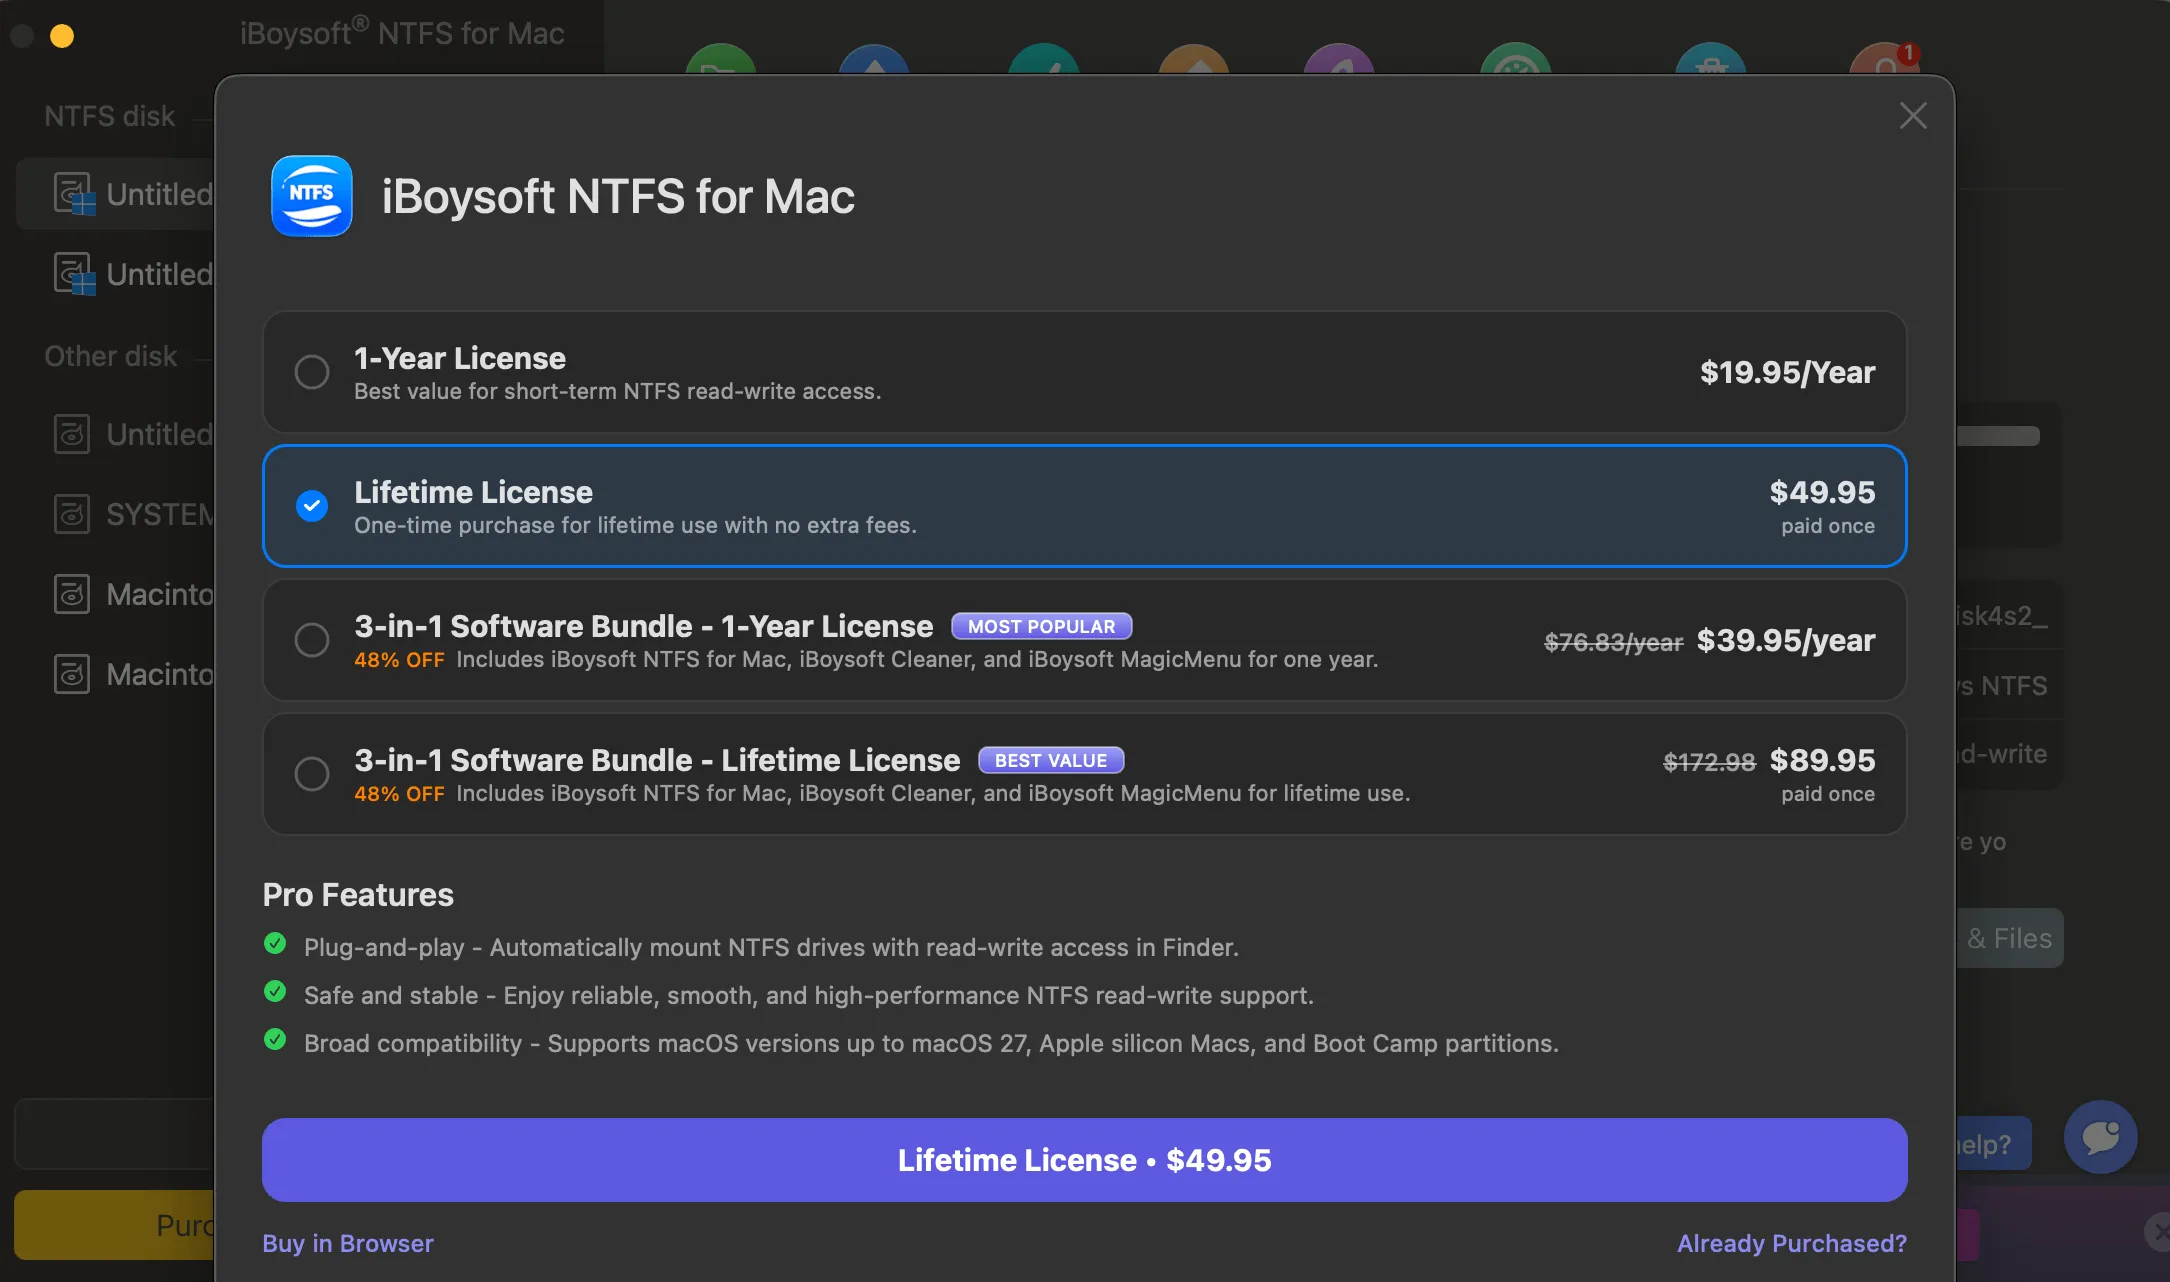
Task: Click 48% OFF in Lifetime bundle row
Action: point(399,794)
